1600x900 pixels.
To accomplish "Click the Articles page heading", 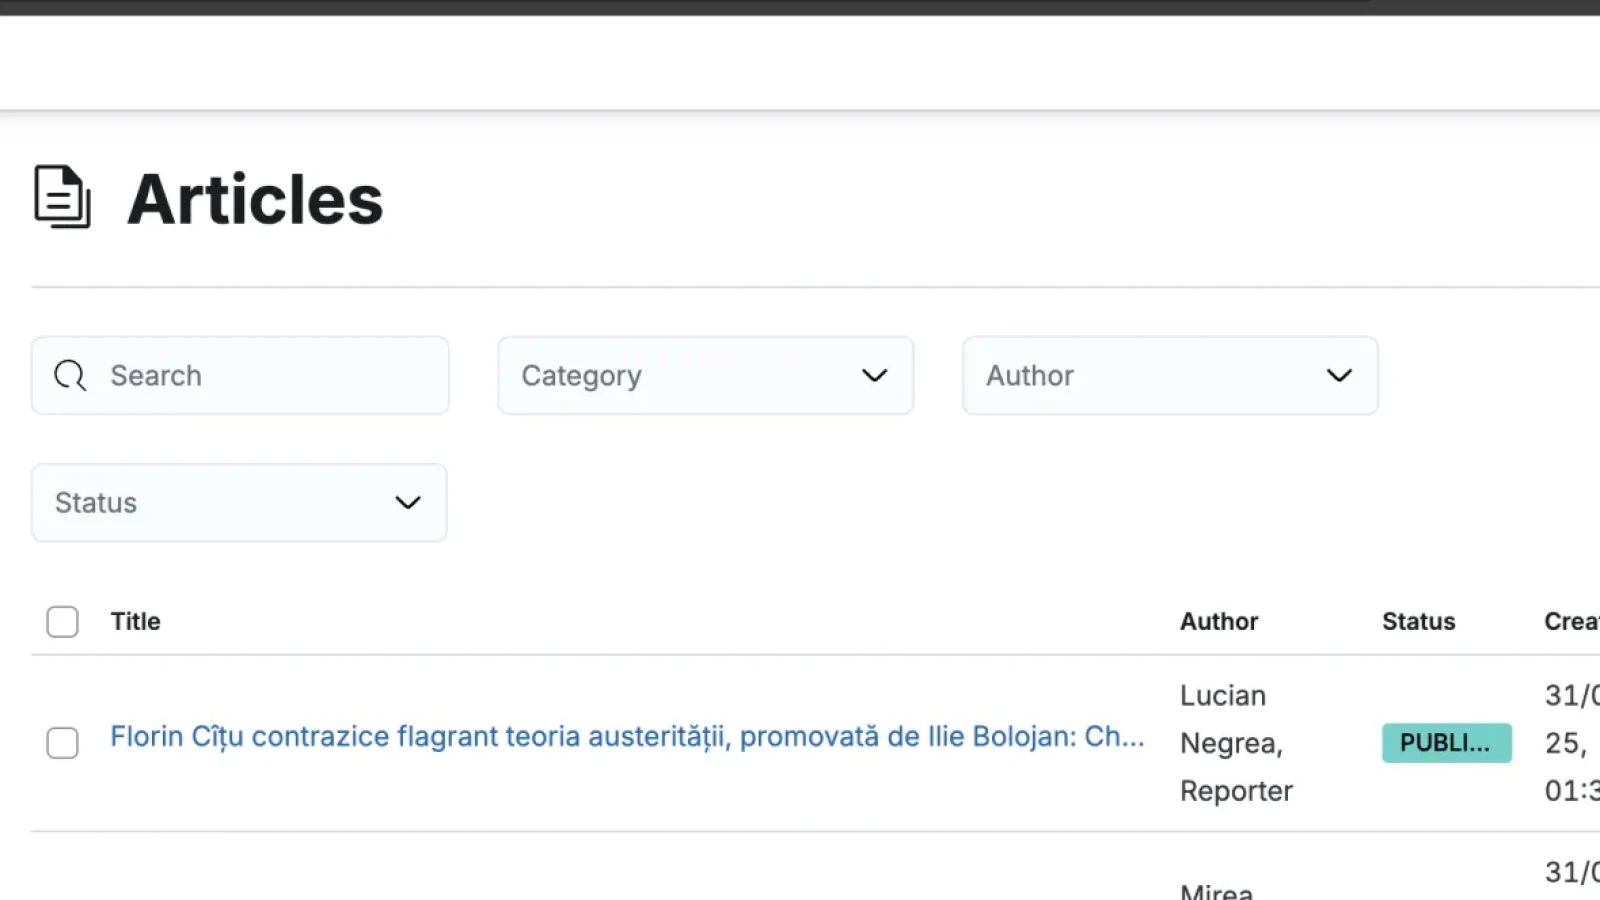I will [255, 199].
